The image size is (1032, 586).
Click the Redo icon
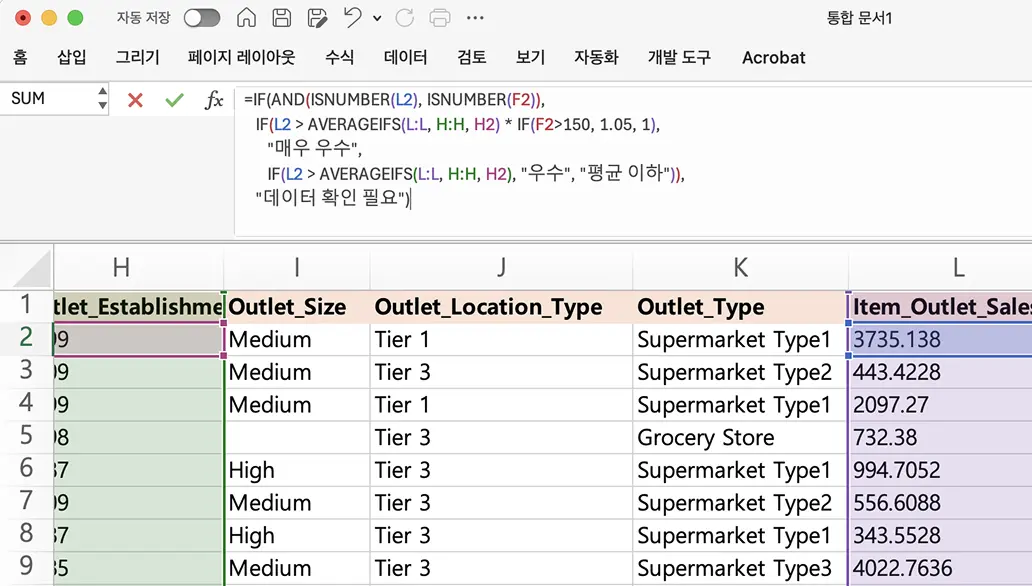tap(405, 18)
